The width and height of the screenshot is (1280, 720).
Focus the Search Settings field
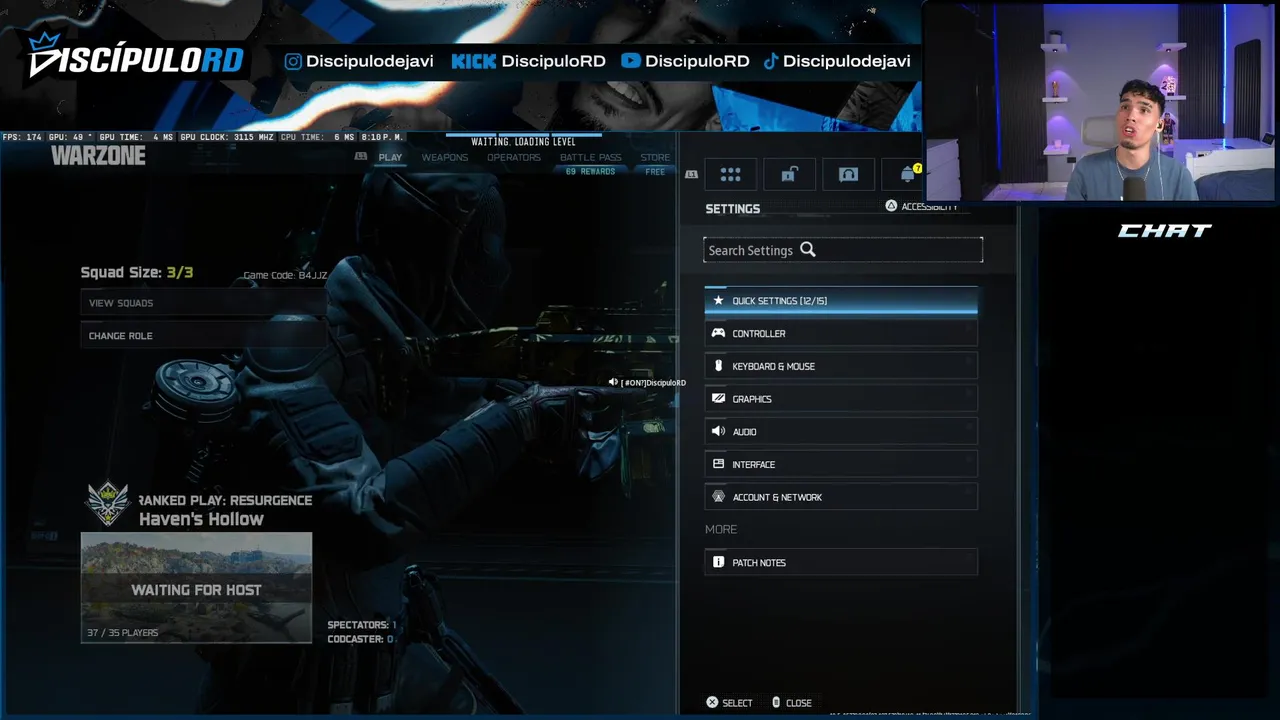[x=843, y=250]
